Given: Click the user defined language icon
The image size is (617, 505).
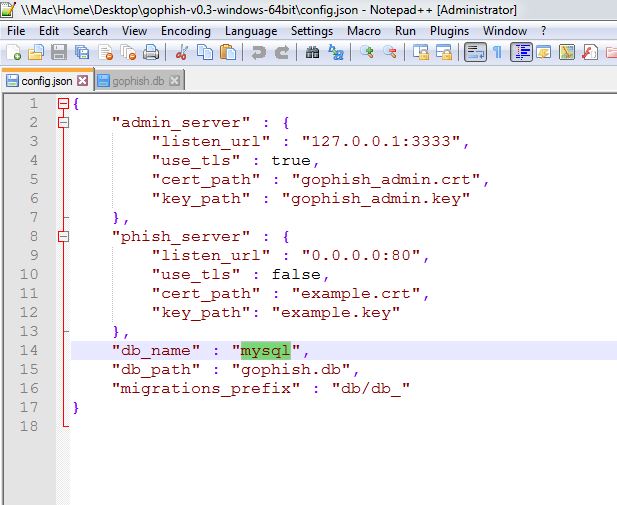Looking at the screenshot, I should tap(544, 52).
